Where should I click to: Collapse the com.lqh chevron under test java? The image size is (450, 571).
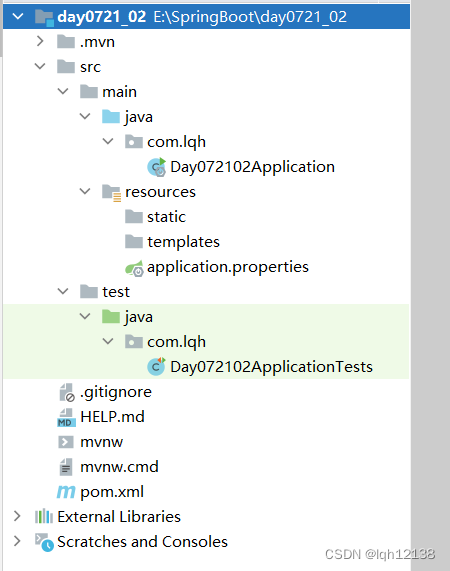[x=108, y=342]
